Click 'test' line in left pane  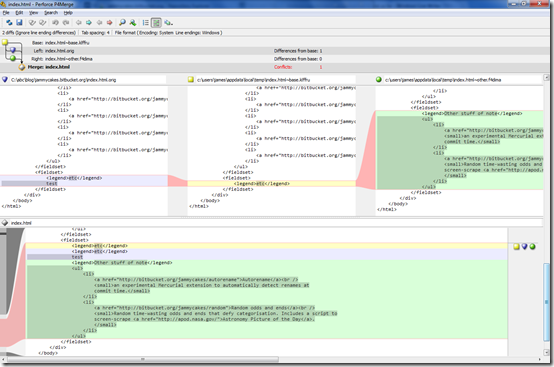pos(52,184)
